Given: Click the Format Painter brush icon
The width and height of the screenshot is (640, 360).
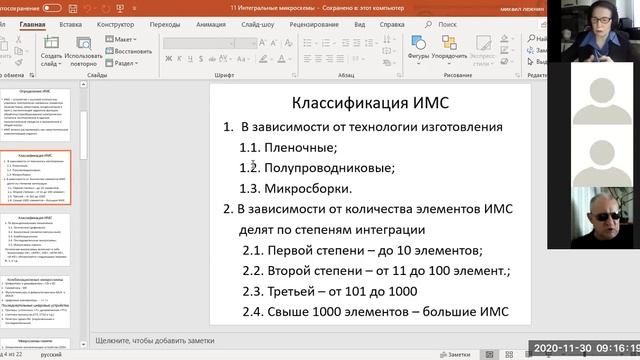Looking at the screenshot, I should pyautogui.click(x=18, y=62).
